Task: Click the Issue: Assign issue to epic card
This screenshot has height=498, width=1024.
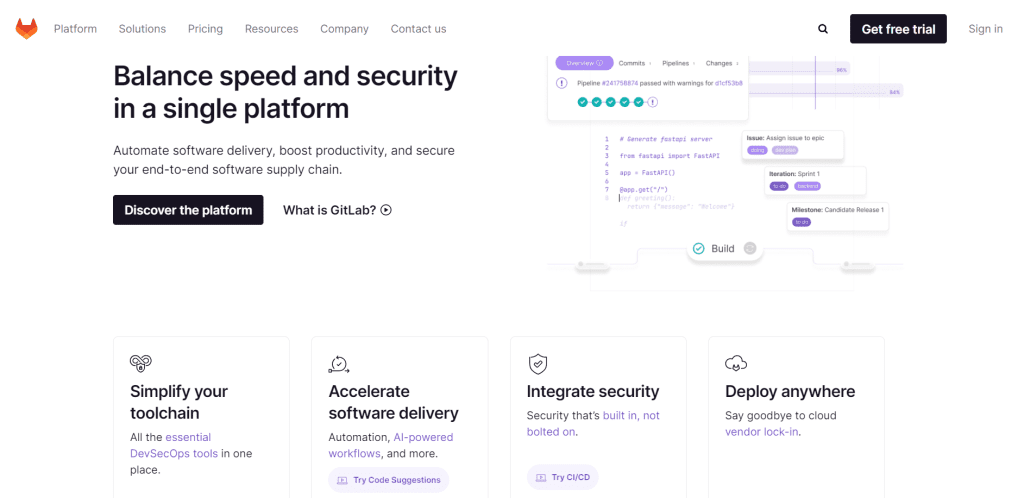Action: 793,145
